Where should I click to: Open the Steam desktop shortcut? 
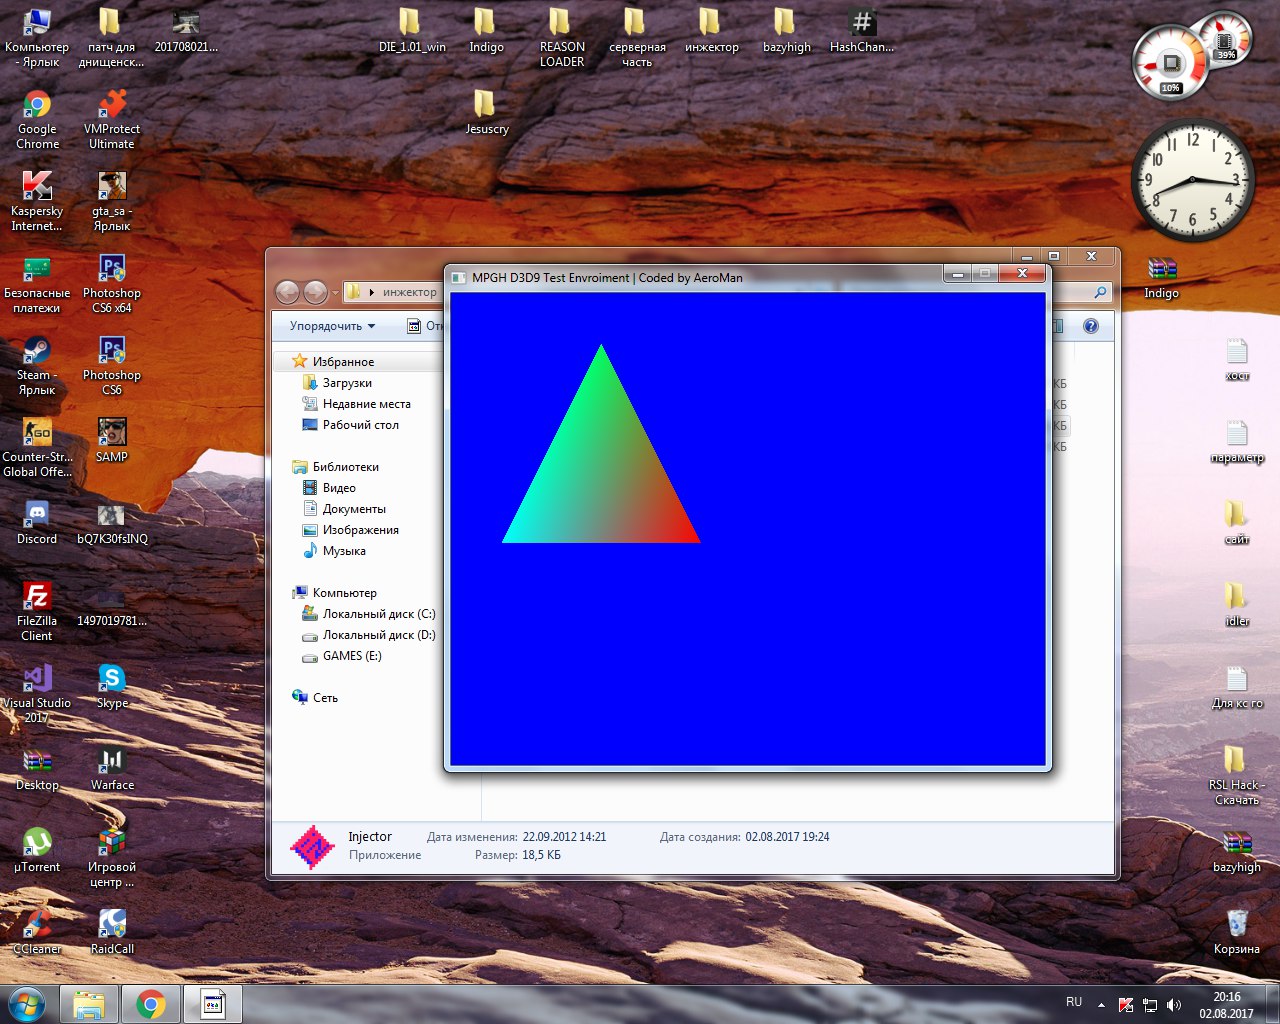point(37,351)
